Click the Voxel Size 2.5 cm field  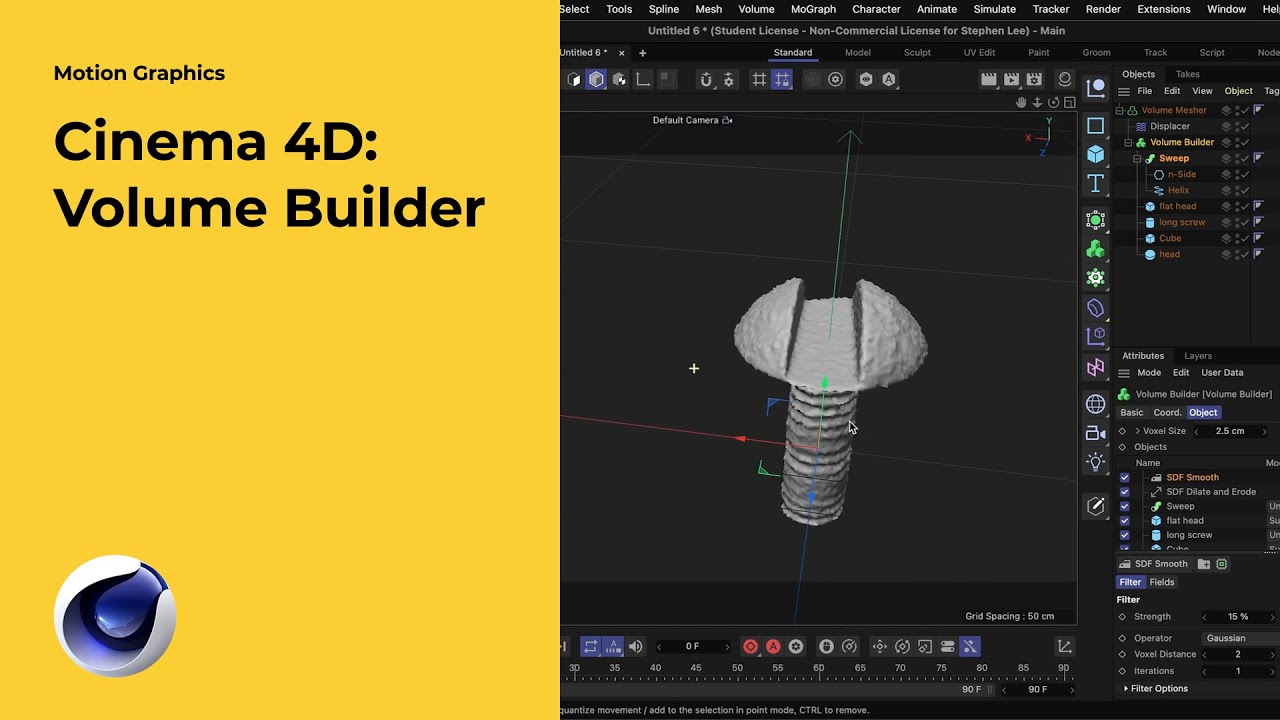pos(1230,431)
